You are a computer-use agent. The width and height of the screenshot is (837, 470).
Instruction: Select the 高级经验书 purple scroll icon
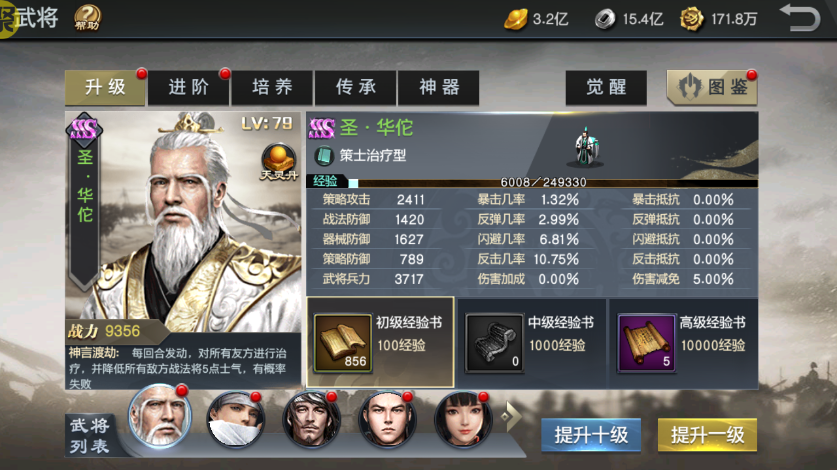pyautogui.click(x=646, y=342)
